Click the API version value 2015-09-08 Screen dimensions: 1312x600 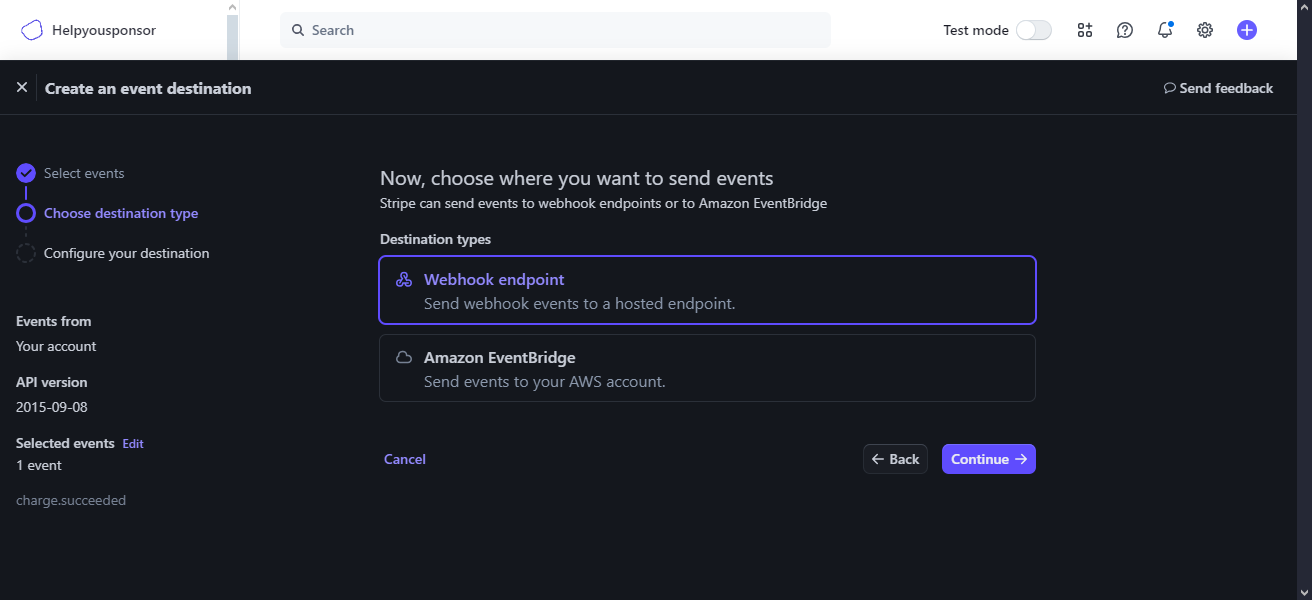tap(52, 407)
